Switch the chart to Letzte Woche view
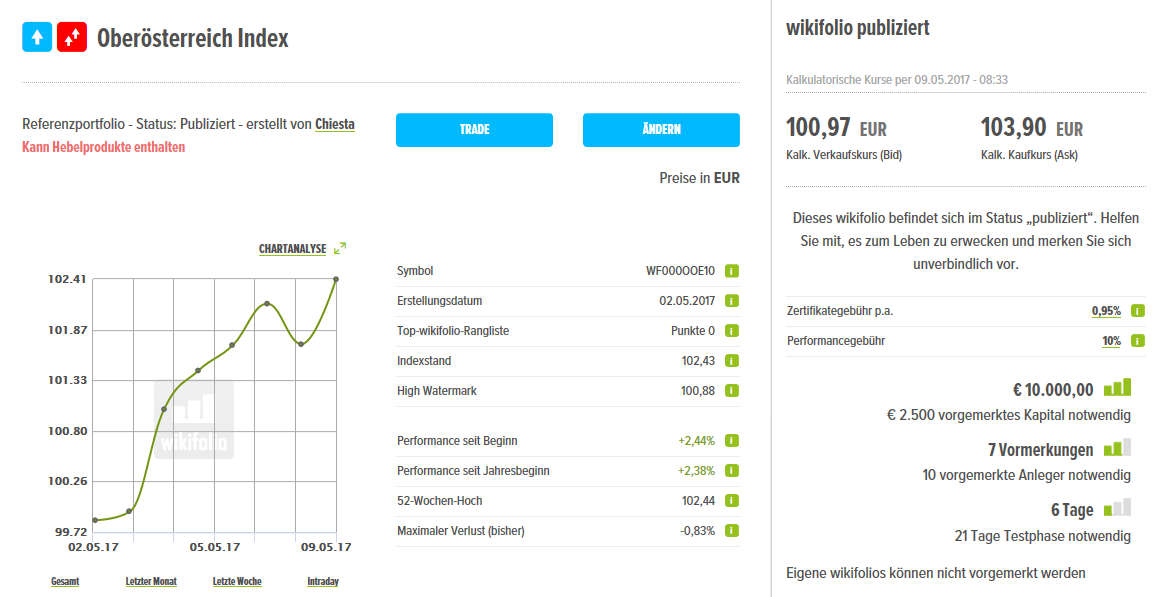This screenshot has height=597, width=1165. click(236, 580)
